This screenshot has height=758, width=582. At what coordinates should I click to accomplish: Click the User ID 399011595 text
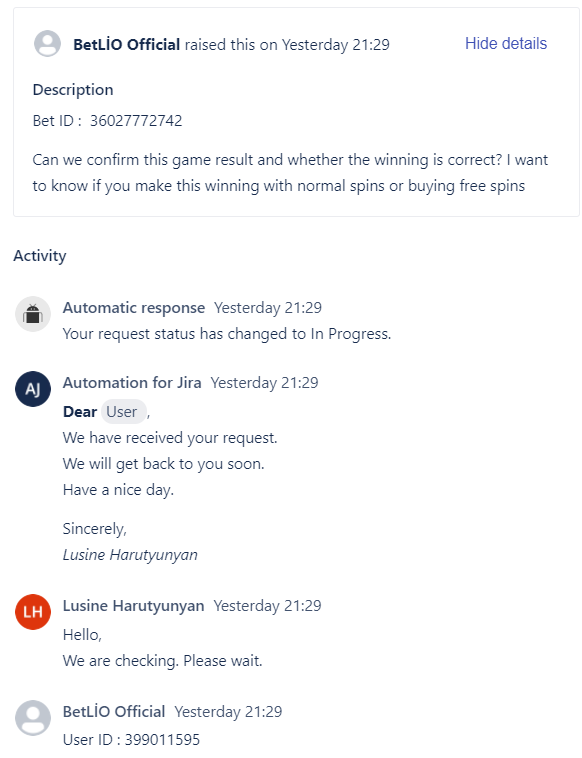[x=131, y=739]
